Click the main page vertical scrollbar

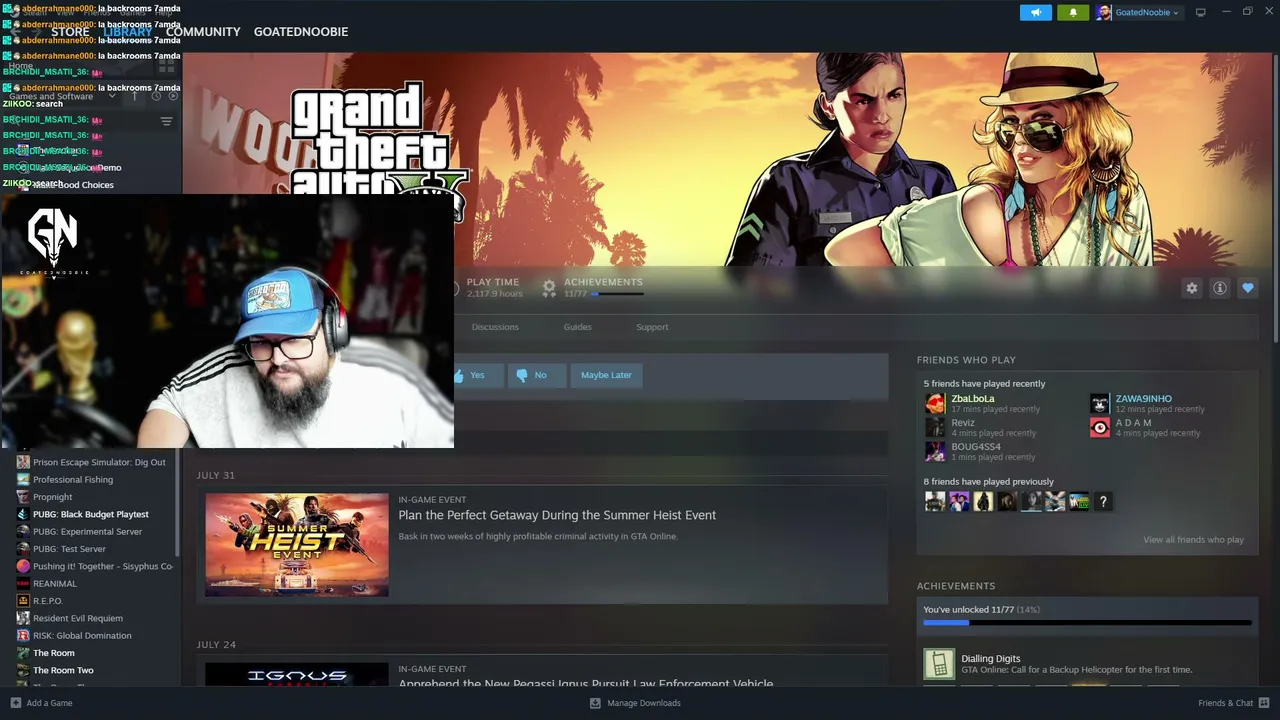tap(1276, 200)
